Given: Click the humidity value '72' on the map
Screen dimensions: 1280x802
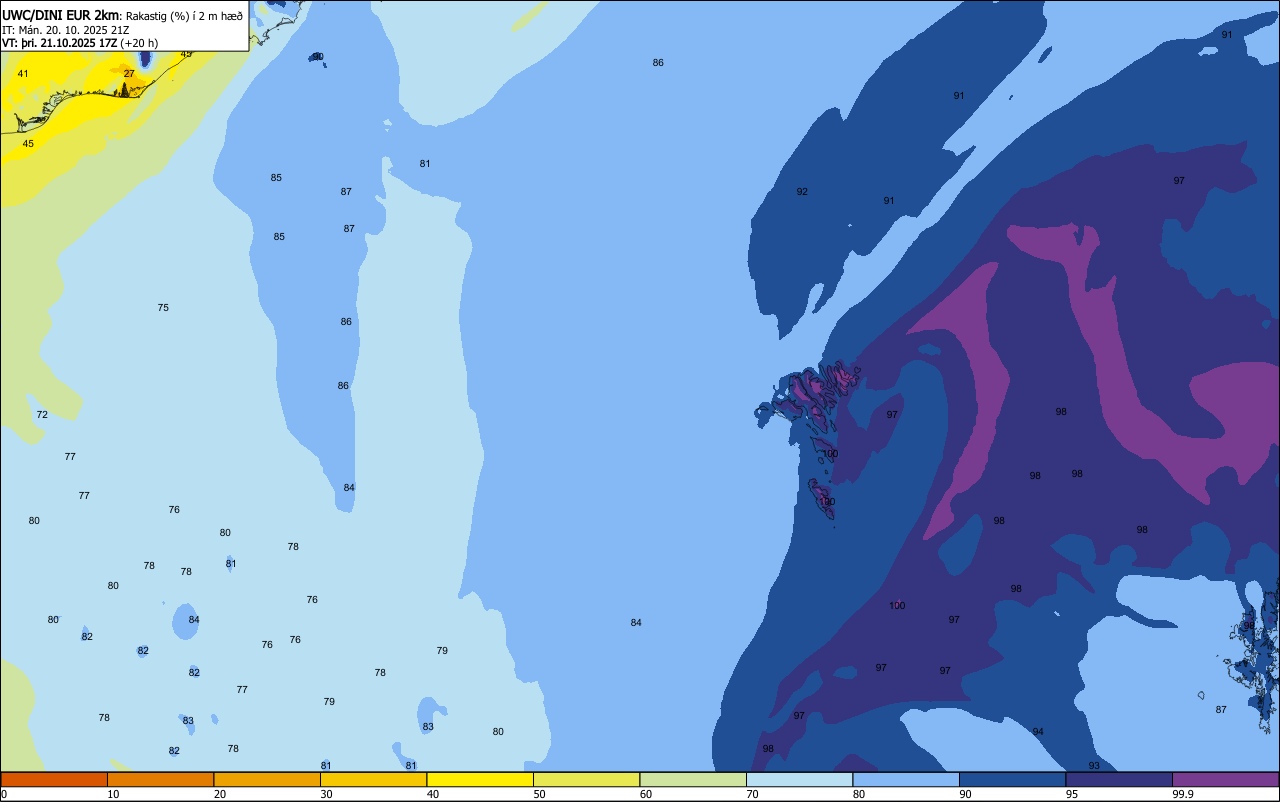Looking at the screenshot, I should [42, 415].
